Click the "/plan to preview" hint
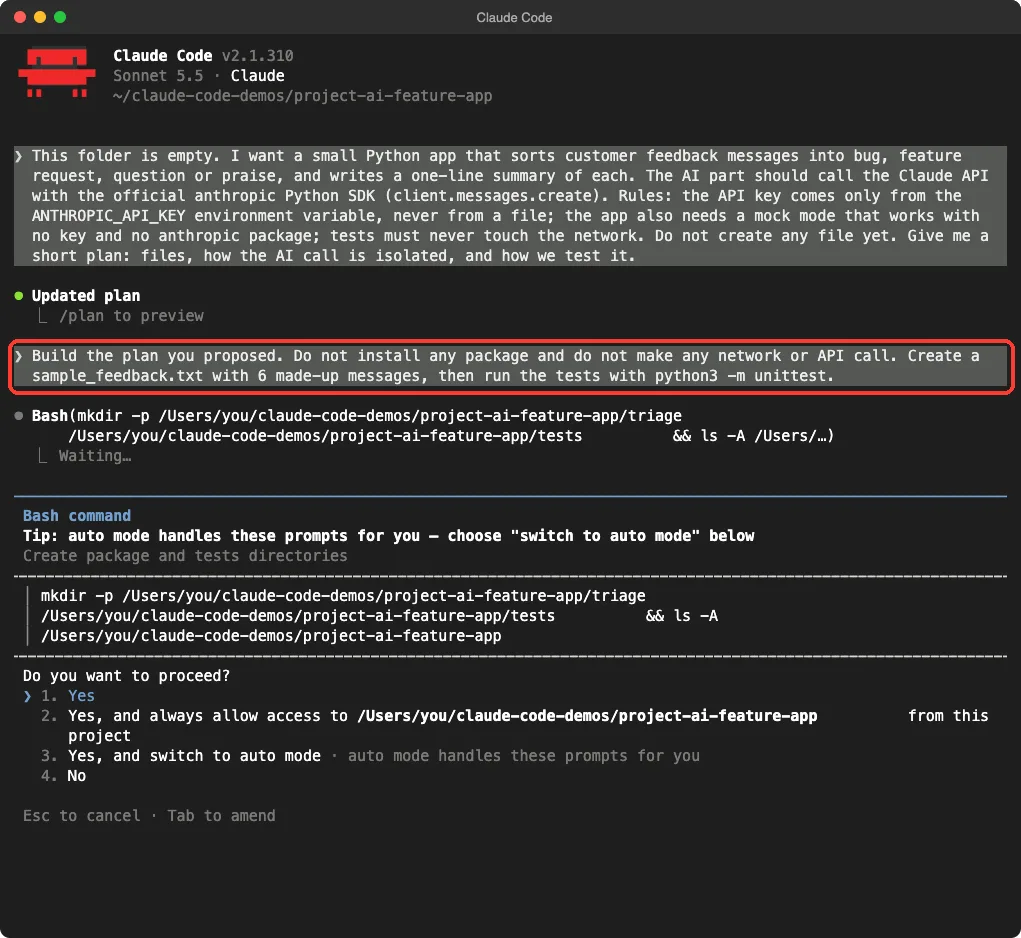This screenshot has height=938, width=1021. tap(131, 316)
